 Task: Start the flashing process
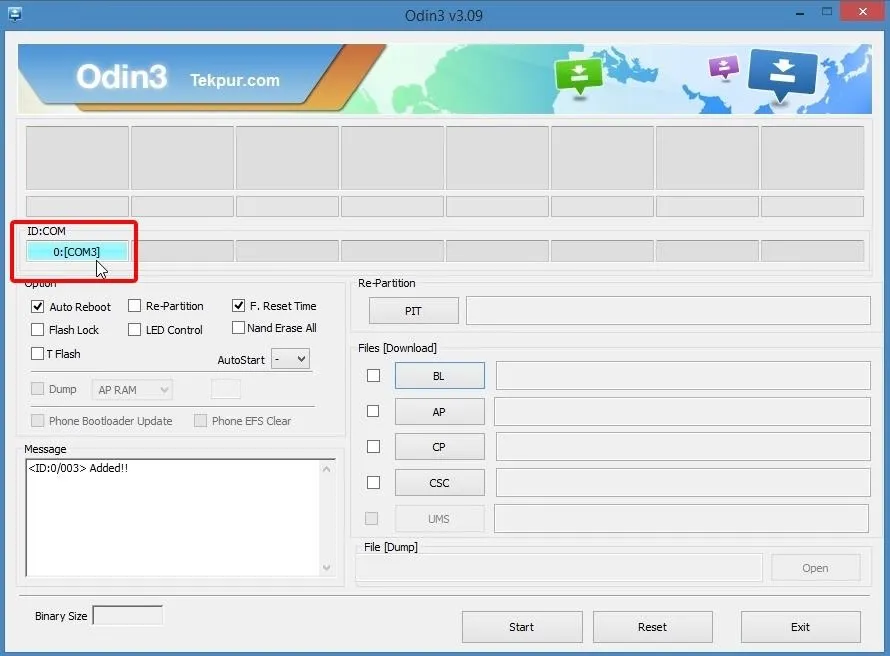[522, 627]
